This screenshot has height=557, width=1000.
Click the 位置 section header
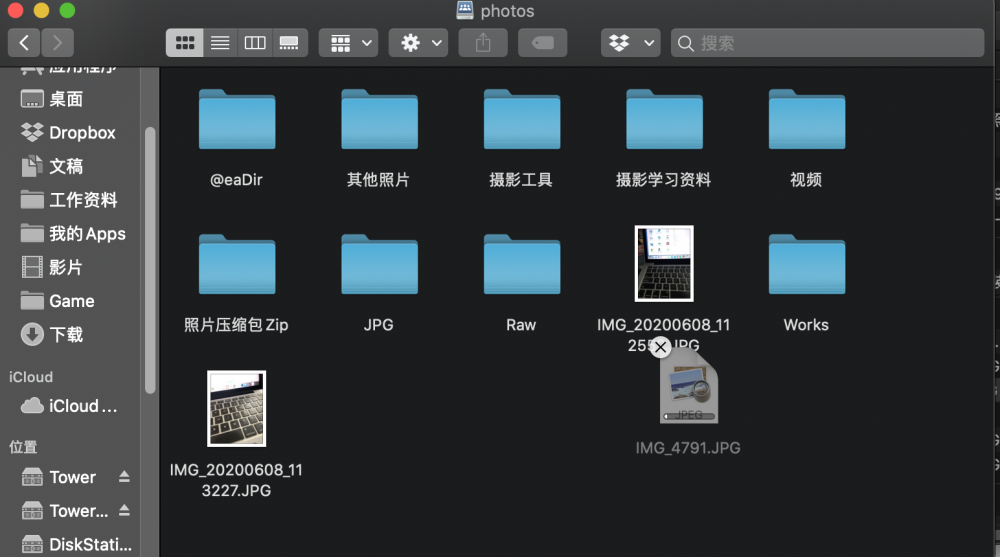point(23,447)
